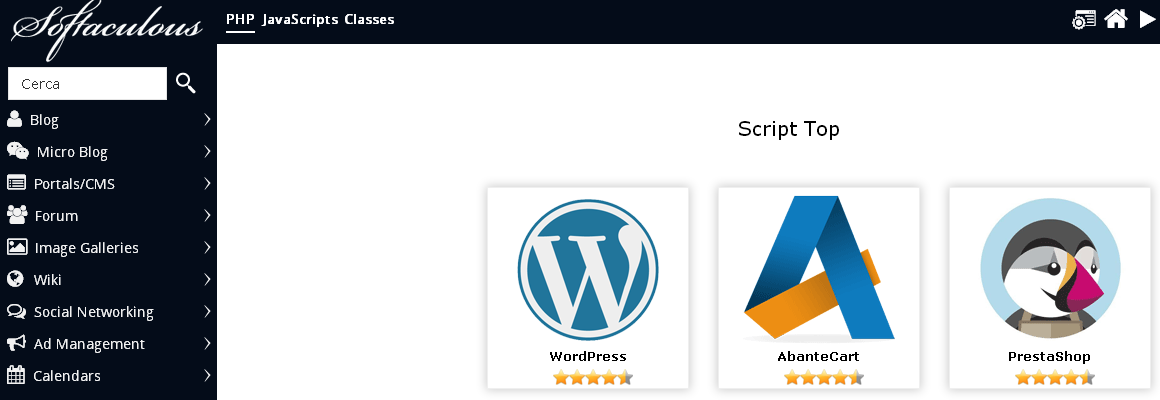Expand the Micro Blog chevron
The width and height of the screenshot is (1160, 400).
click(207, 151)
